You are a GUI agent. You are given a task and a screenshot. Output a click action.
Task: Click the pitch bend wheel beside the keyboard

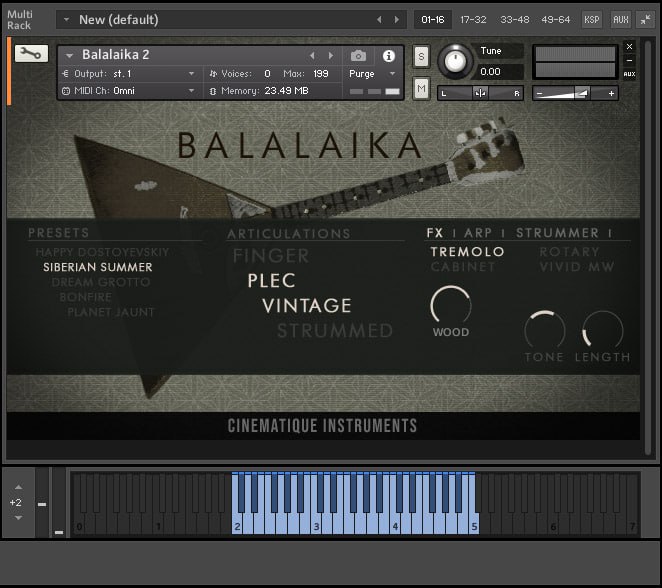point(42,502)
